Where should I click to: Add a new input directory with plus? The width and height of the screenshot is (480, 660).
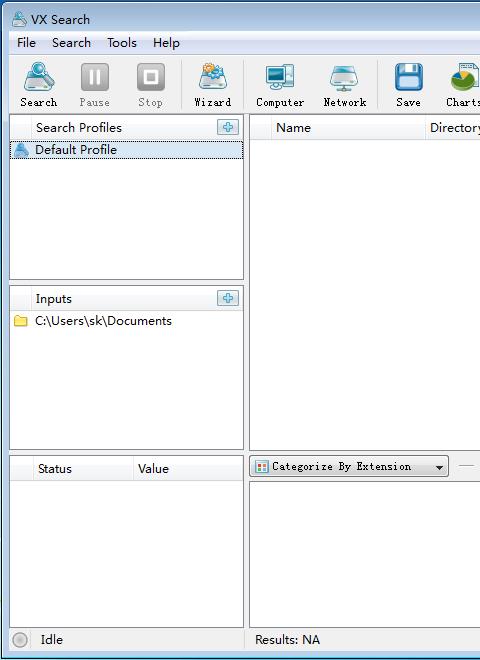click(x=228, y=298)
